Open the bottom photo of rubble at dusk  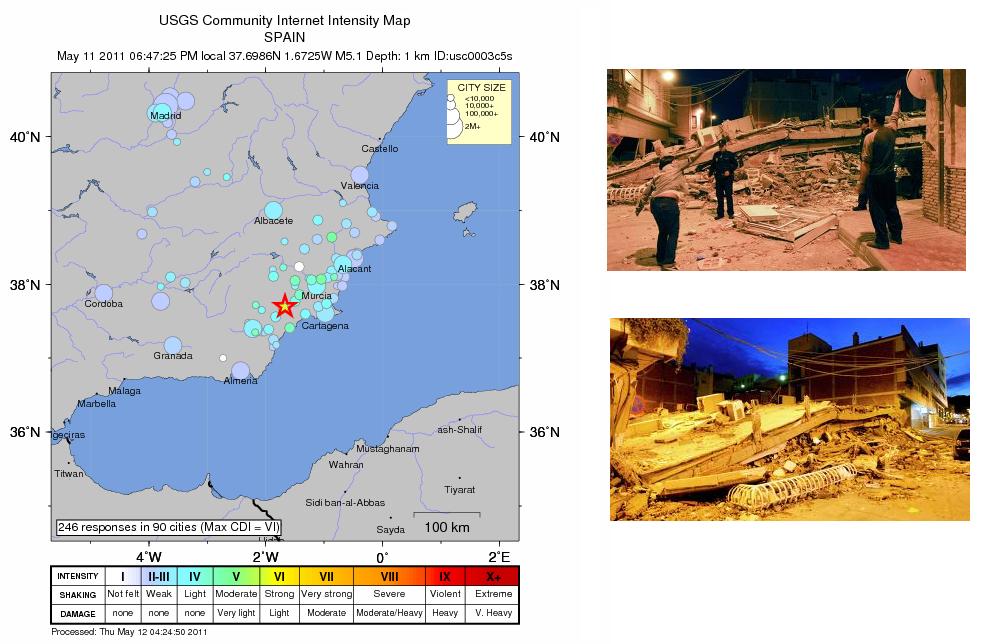(x=789, y=419)
